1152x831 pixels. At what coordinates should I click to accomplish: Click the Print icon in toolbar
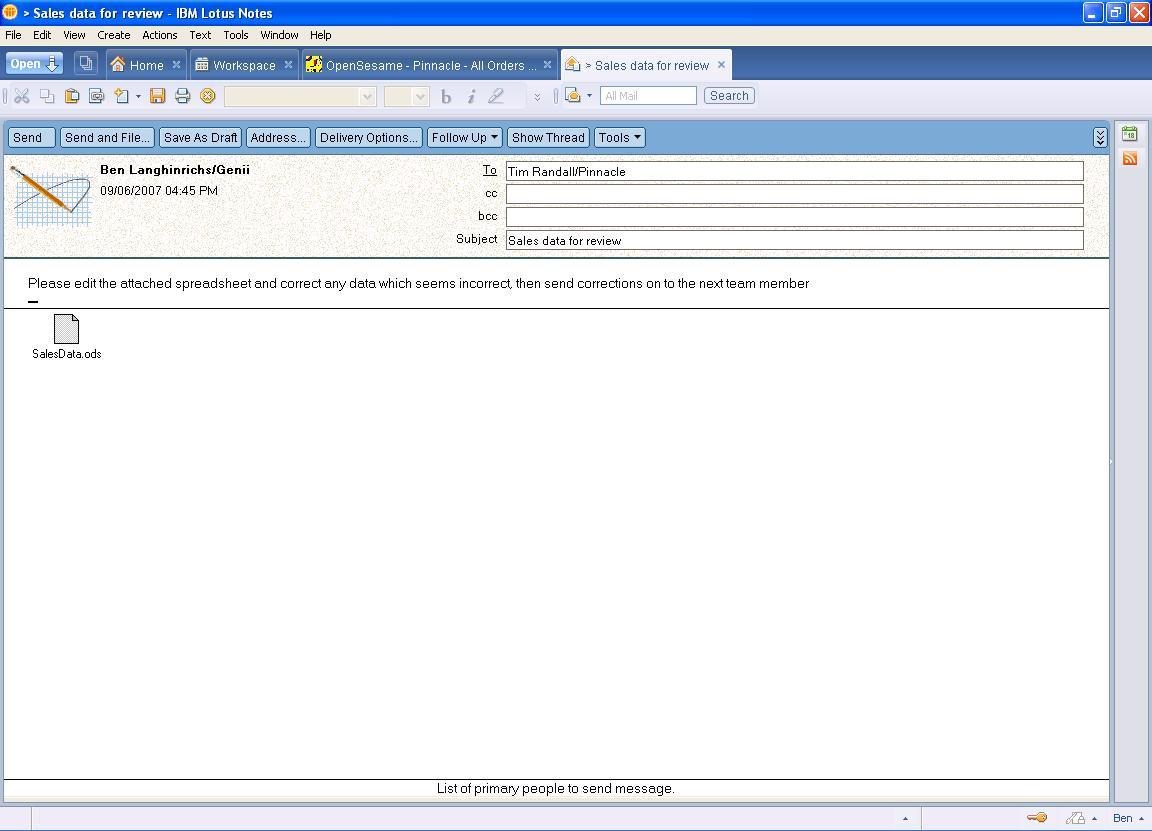(x=182, y=96)
